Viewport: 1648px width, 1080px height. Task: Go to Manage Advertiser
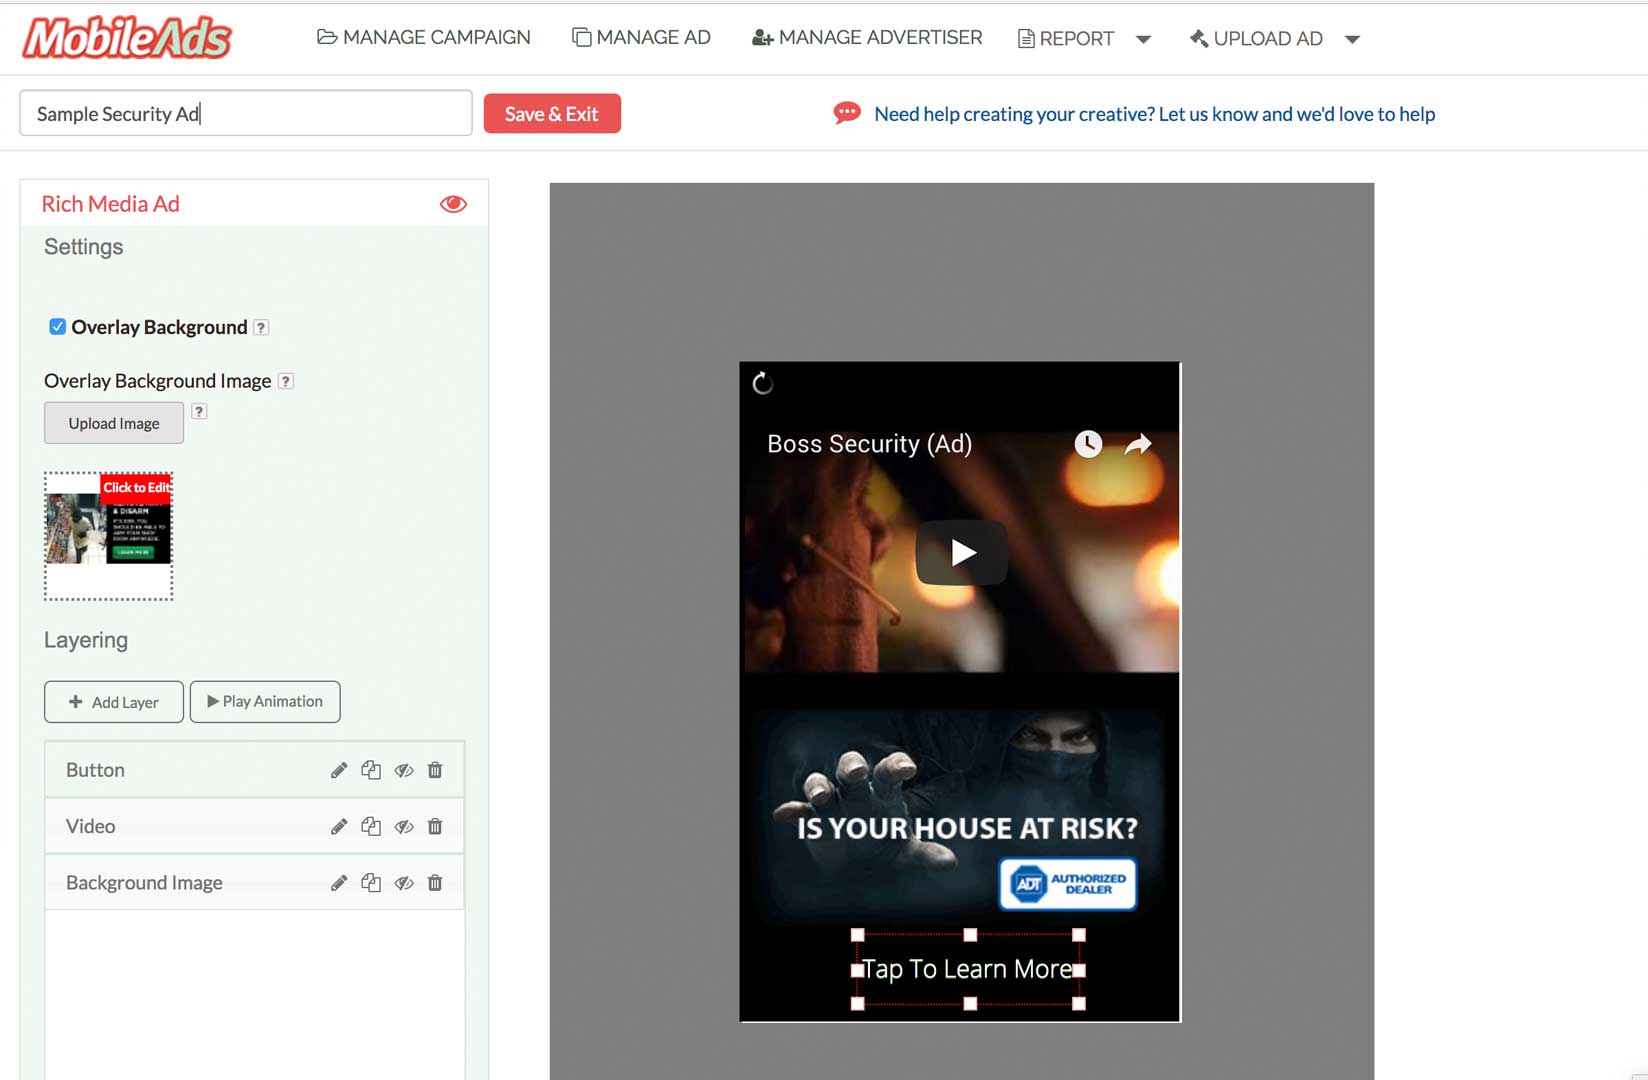[867, 38]
